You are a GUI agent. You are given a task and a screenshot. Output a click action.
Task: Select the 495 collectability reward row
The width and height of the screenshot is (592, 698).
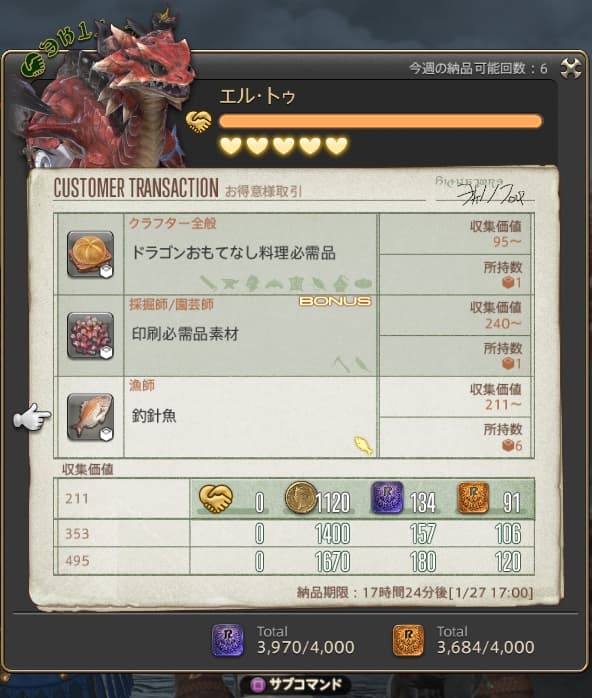294,561
